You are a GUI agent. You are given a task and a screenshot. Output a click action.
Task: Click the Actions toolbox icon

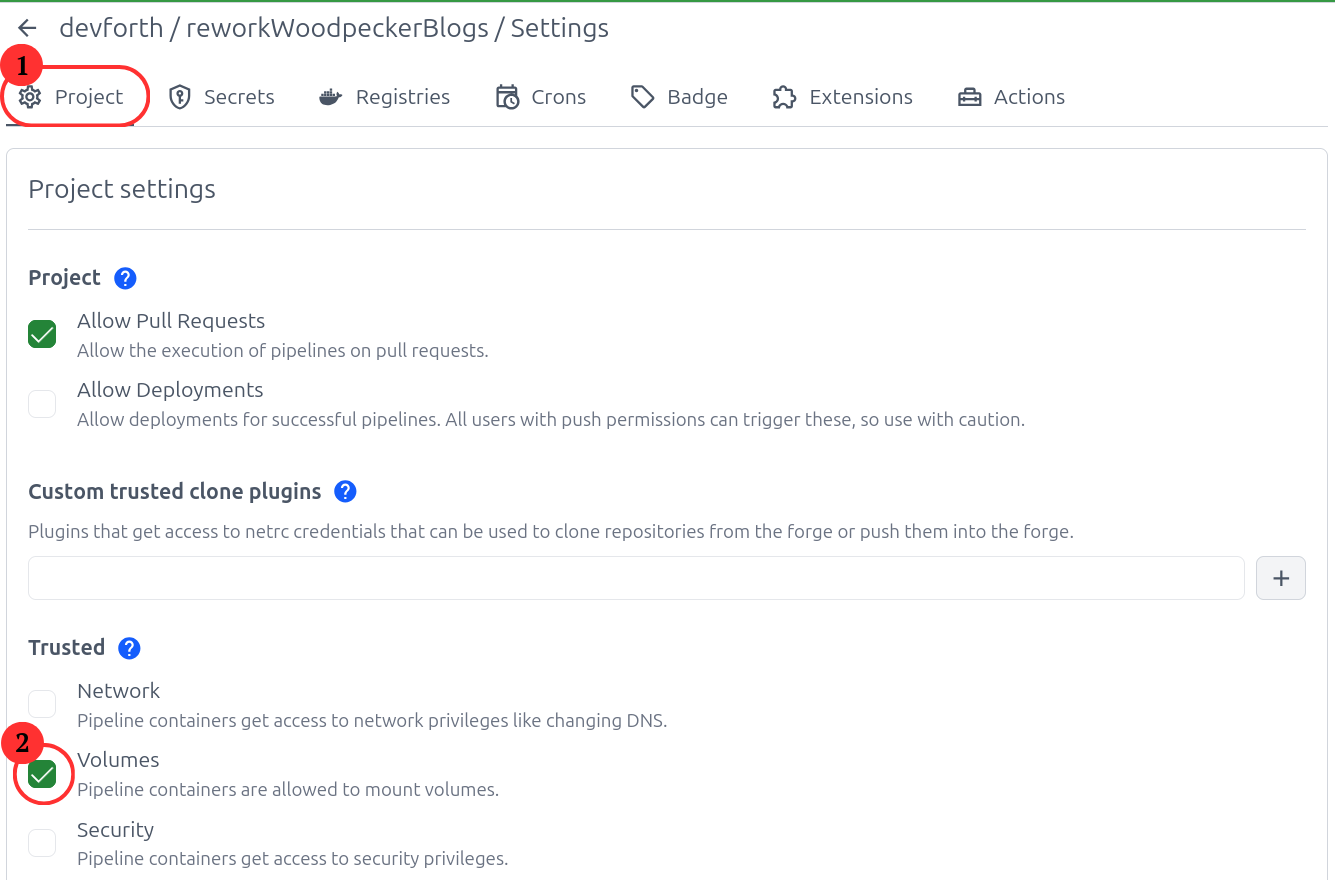pyautogui.click(x=969, y=97)
